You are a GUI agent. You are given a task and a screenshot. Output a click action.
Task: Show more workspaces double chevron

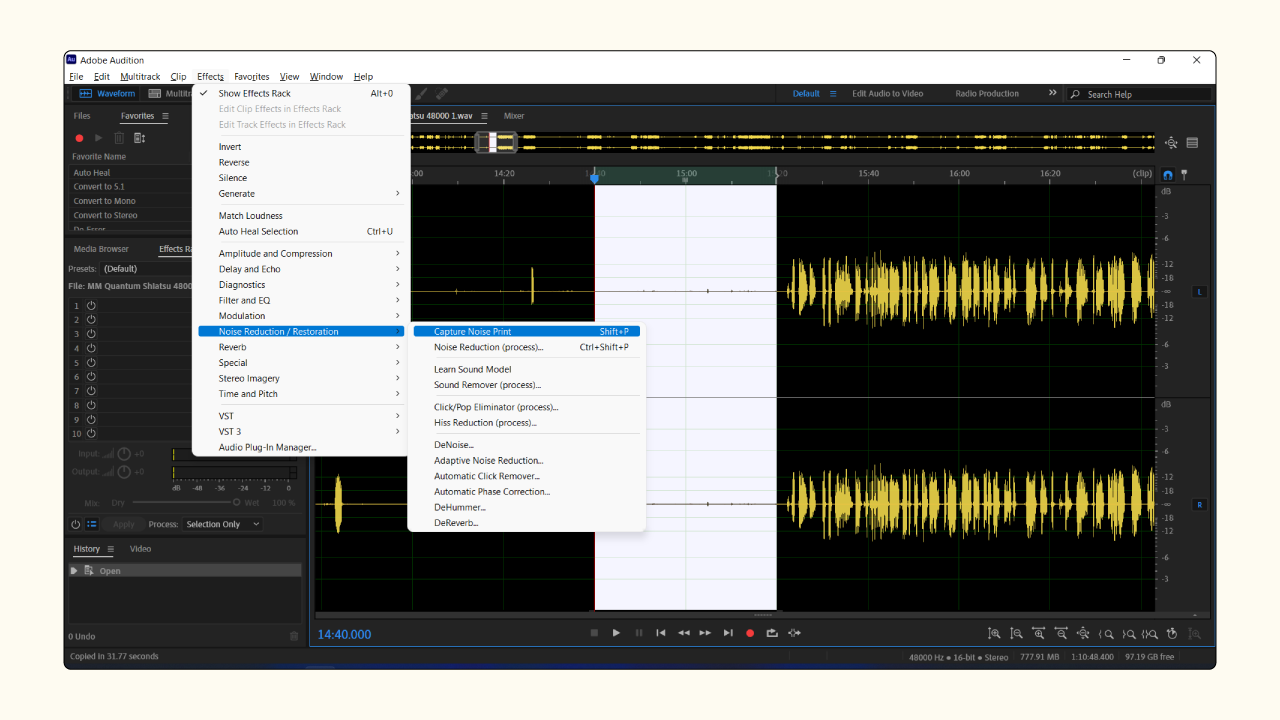1052,93
